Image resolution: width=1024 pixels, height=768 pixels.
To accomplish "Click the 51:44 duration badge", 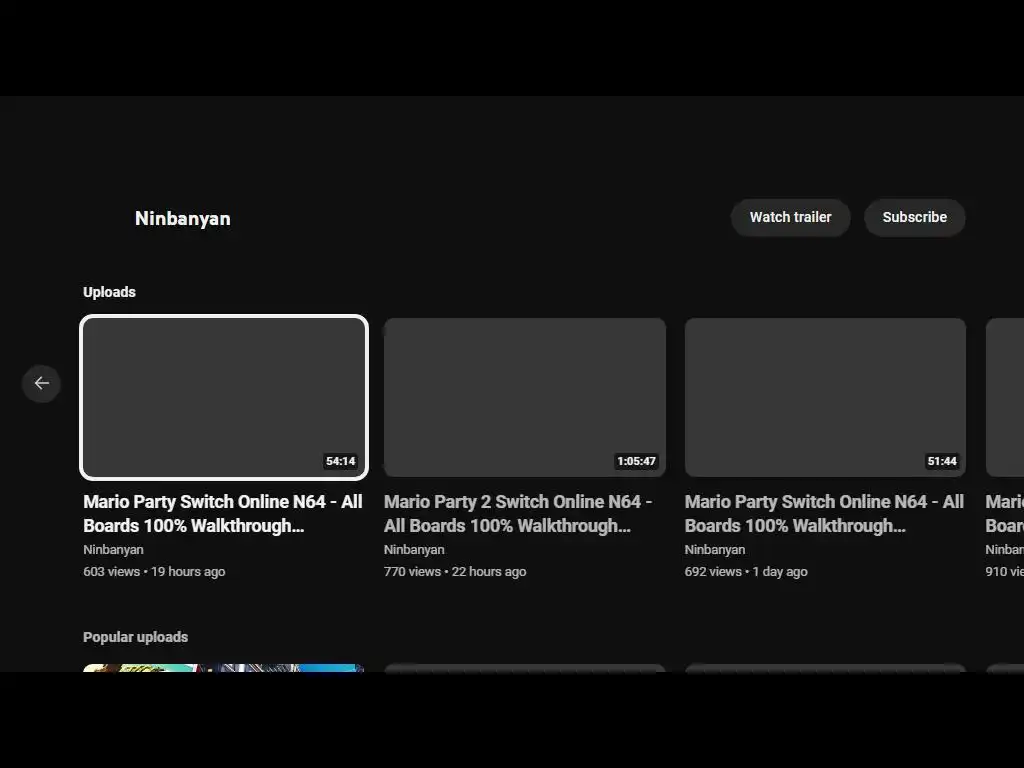I will [942, 461].
